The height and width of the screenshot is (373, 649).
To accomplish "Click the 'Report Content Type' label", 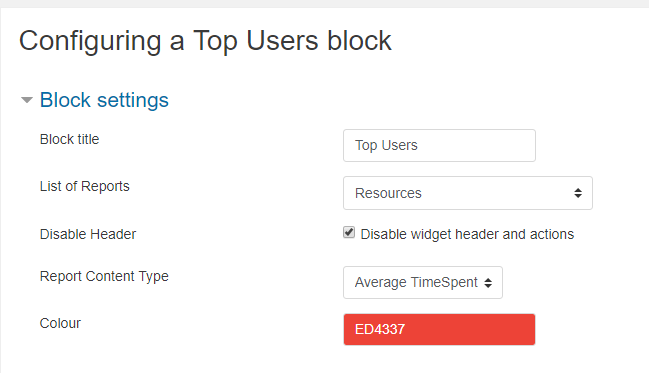I will (x=104, y=277).
